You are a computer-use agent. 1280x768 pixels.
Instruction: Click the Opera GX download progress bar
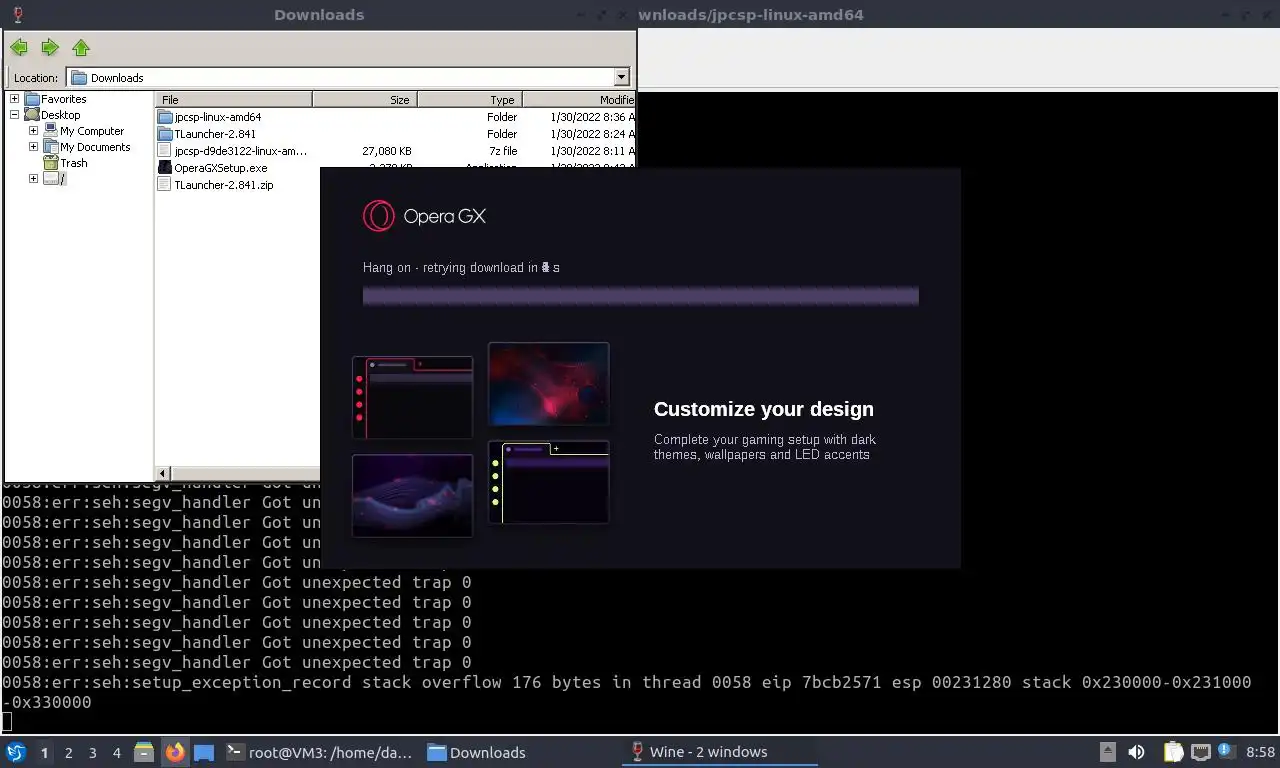coord(640,295)
